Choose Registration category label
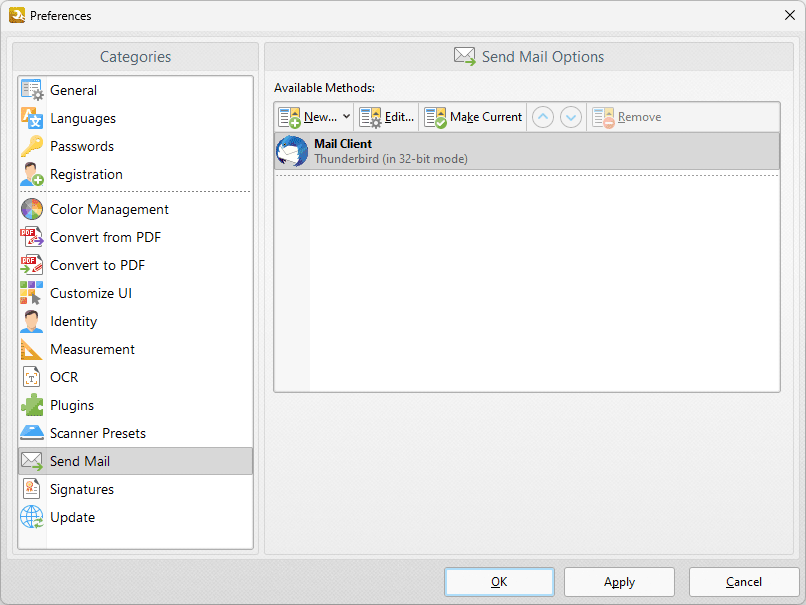The width and height of the screenshot is (806, 605). tap(86, 175)
